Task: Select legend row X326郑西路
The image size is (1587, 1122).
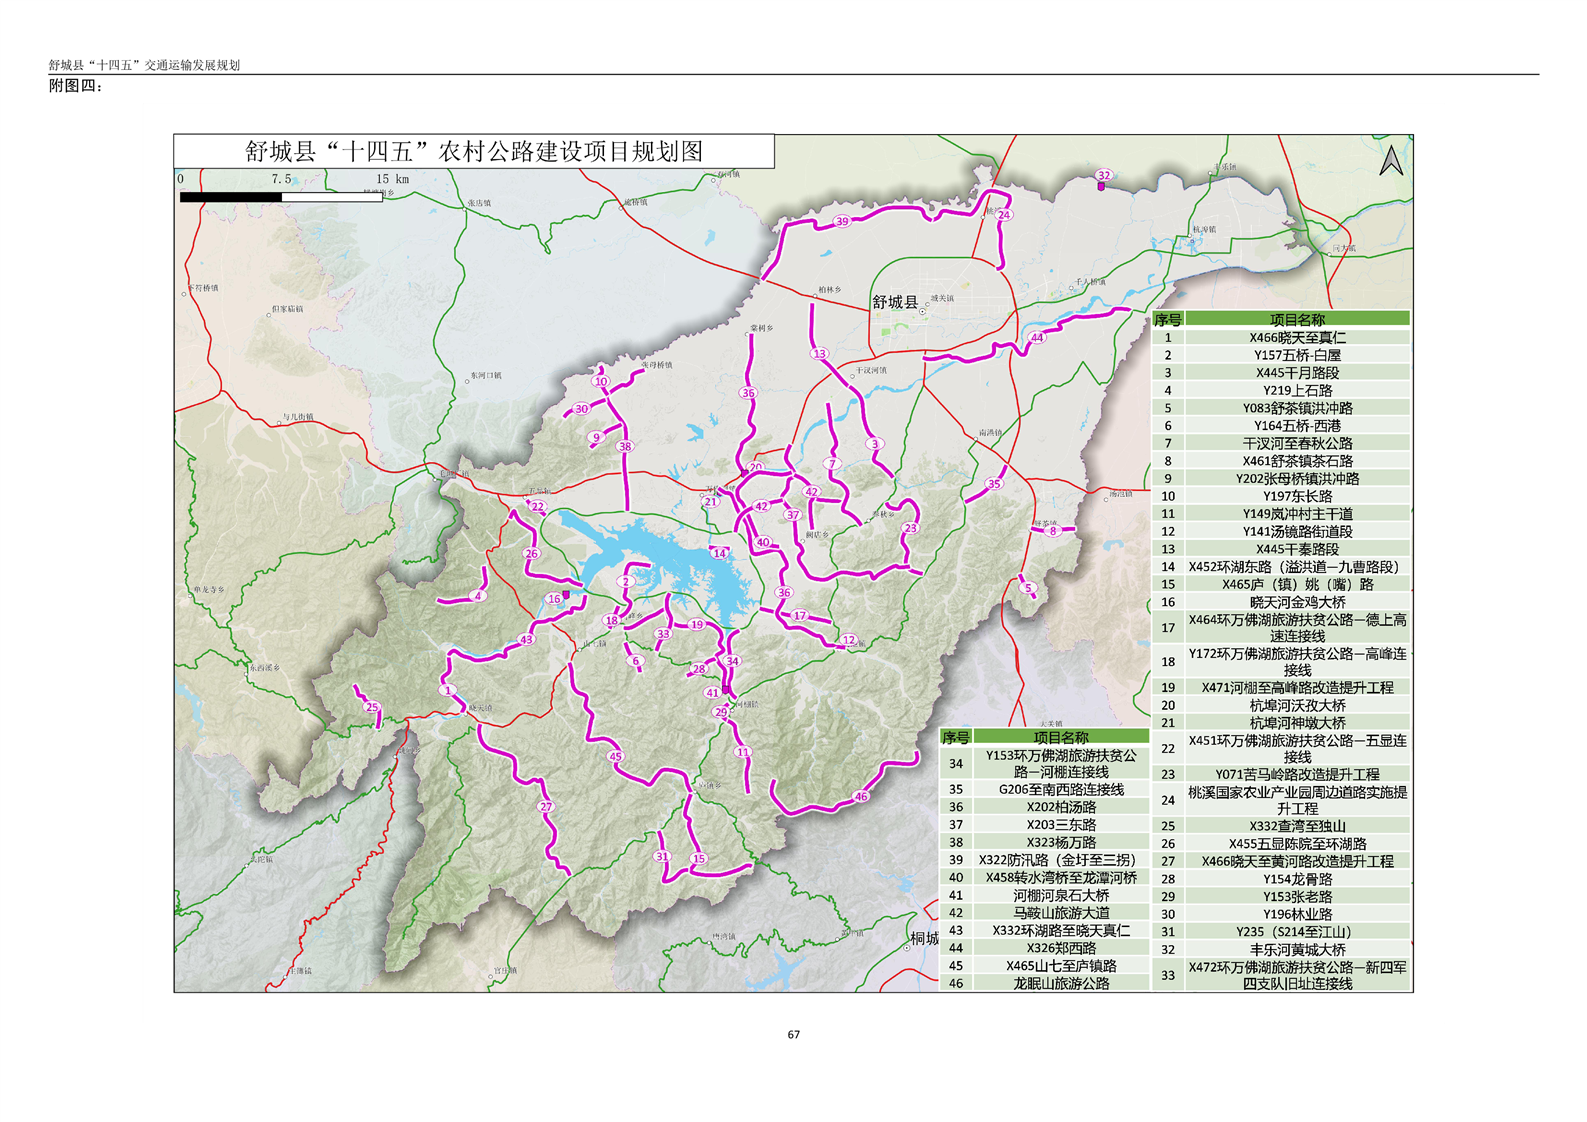Action: point(1044,948)
